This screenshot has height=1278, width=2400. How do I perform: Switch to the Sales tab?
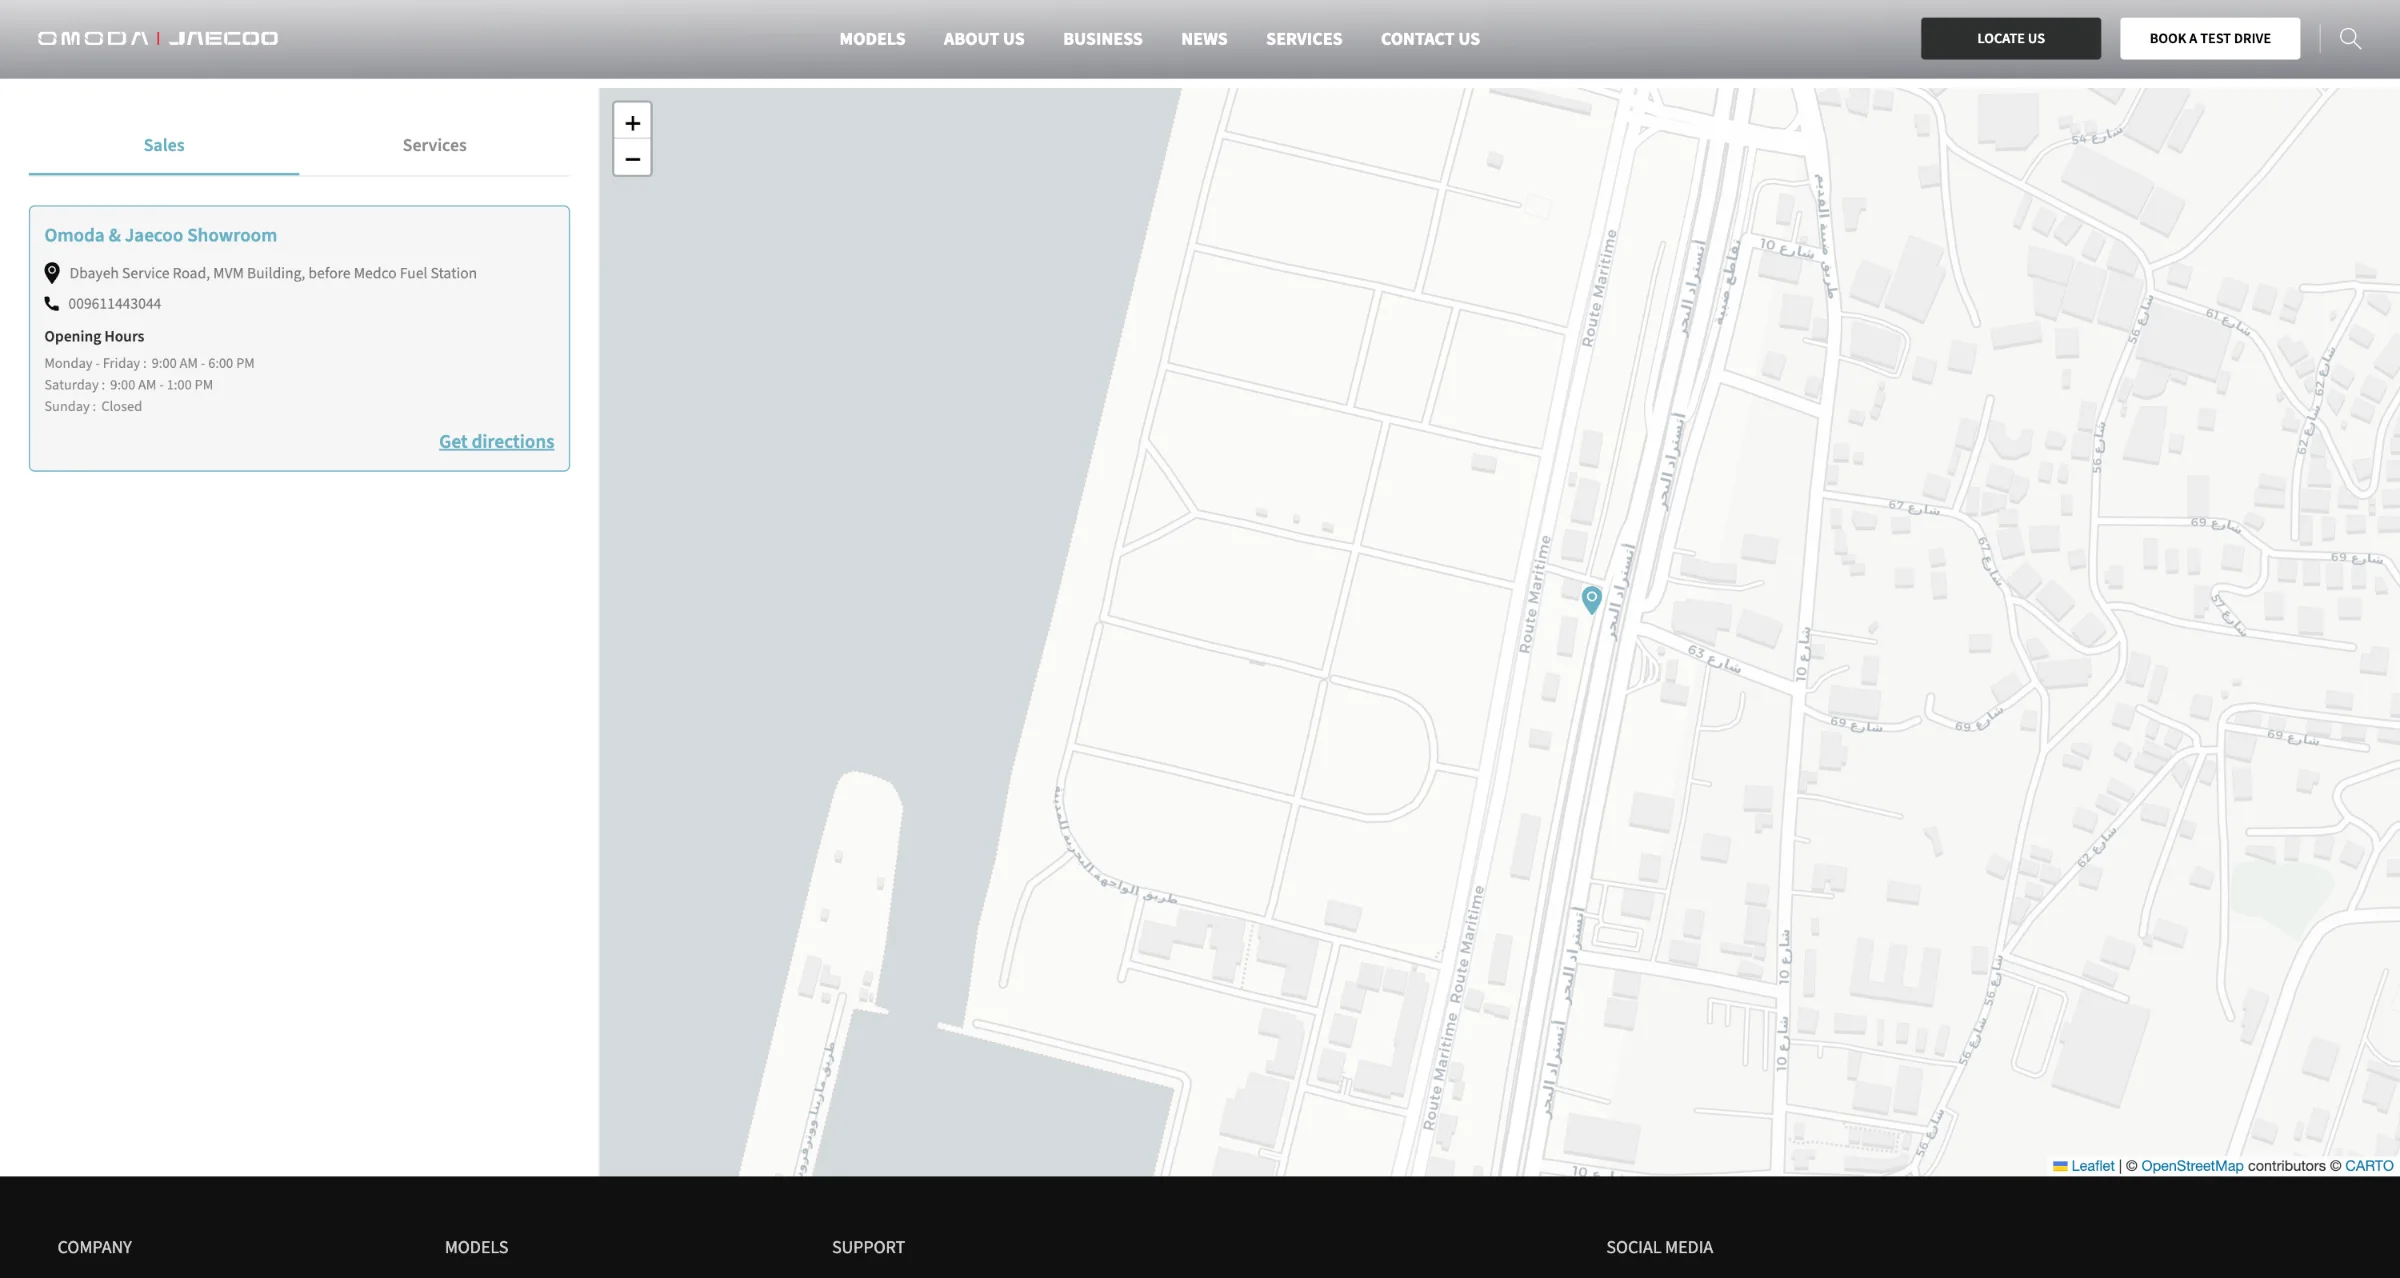tap(164, 146)
